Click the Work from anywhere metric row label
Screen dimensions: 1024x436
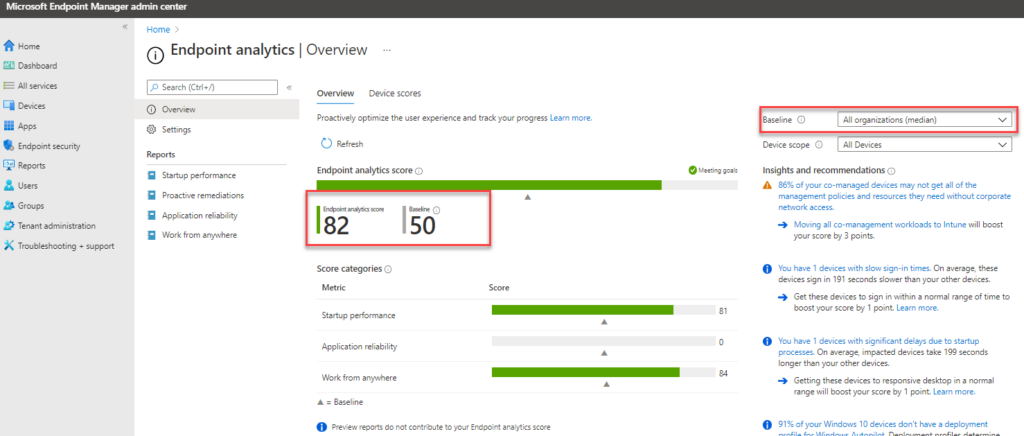tap(359, 378)
